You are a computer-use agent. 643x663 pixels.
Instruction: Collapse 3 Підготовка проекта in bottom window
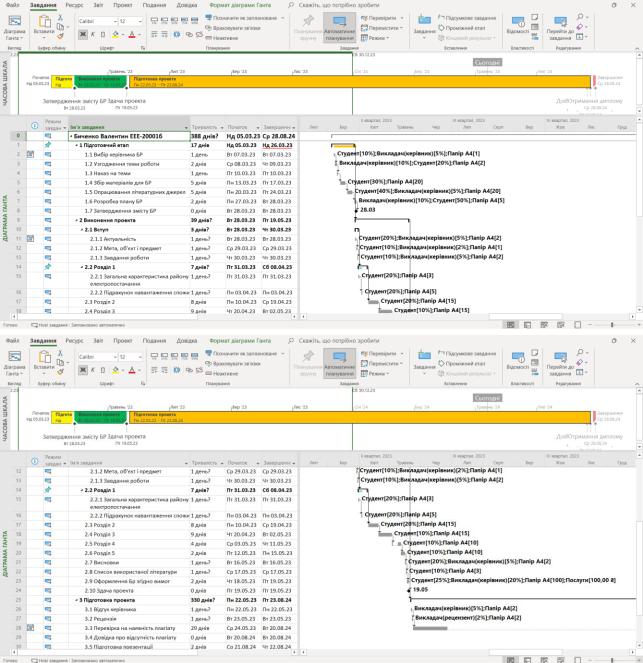coord(77,600)
